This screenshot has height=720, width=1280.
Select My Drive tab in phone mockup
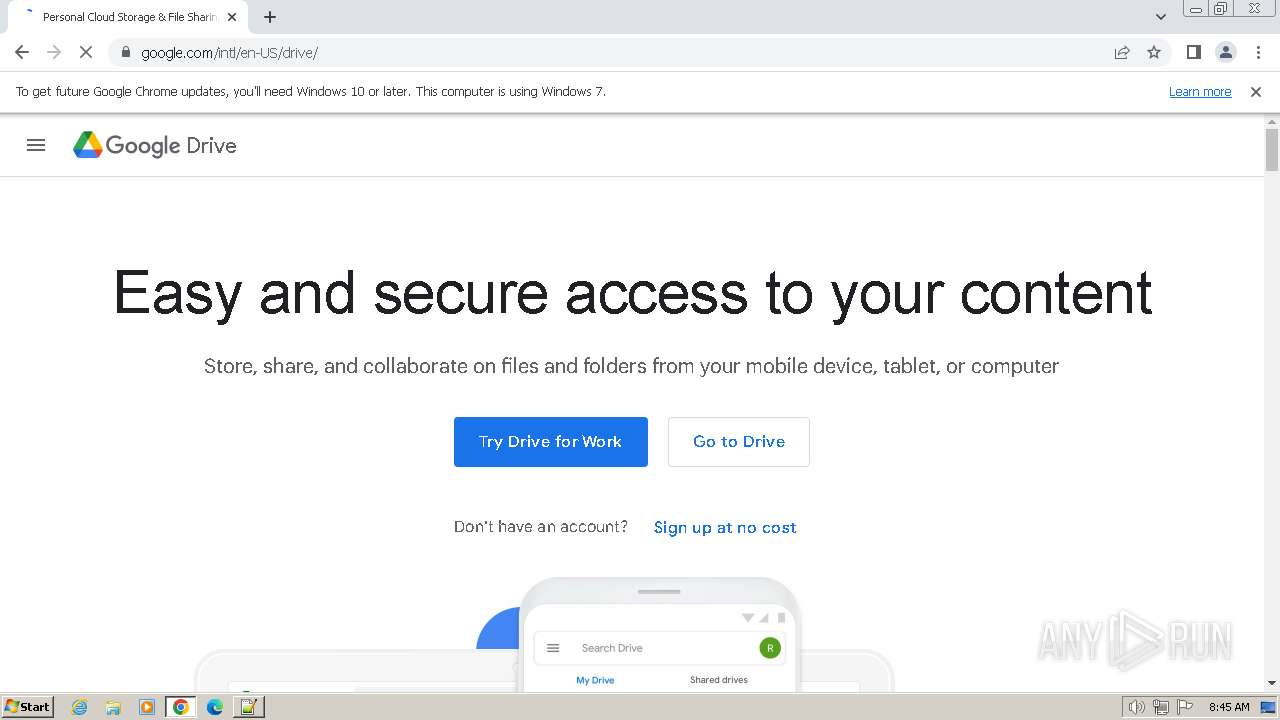pos(595,680)
